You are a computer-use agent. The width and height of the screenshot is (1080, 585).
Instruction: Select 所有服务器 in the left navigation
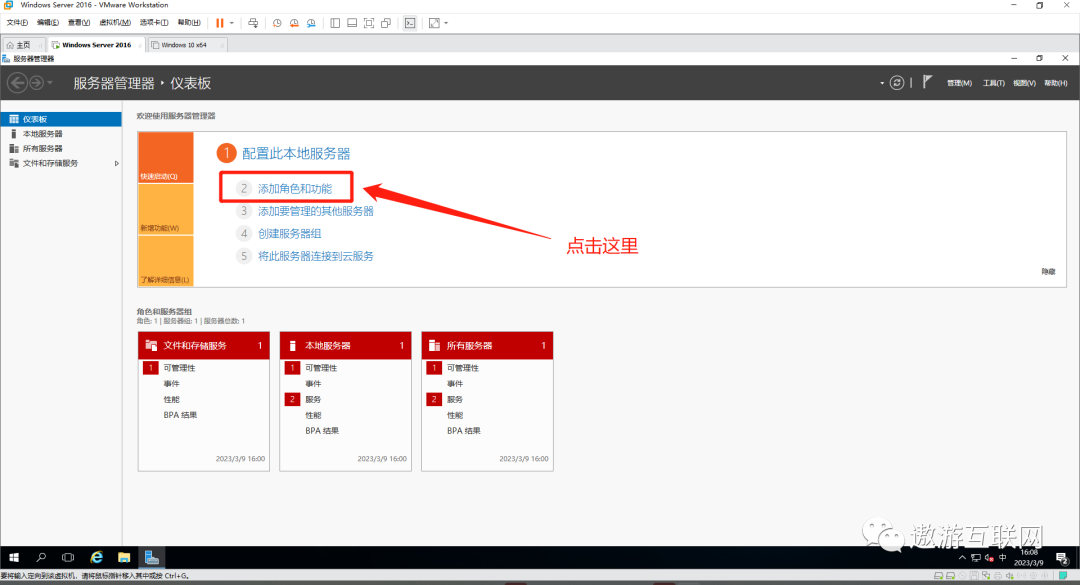(x=61, y=148)
